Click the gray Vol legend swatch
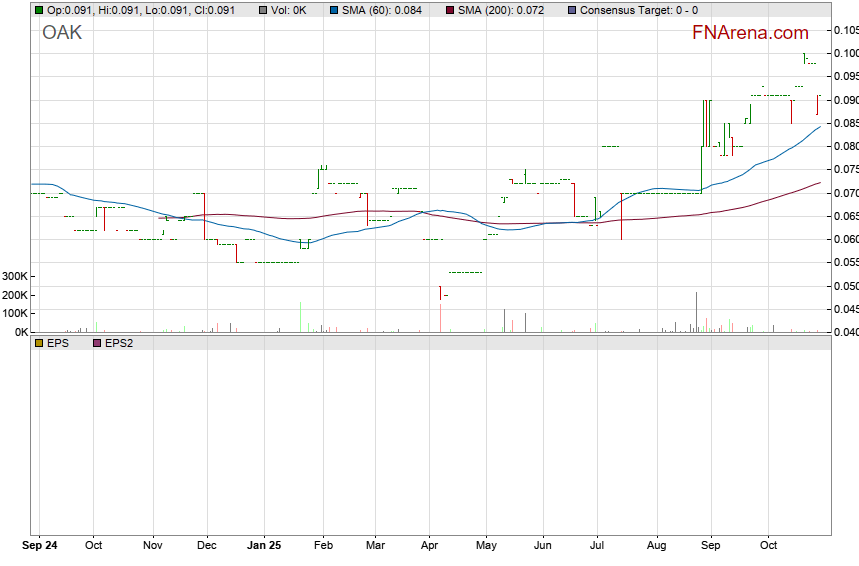Screen dimensions: 859x566 pyautogui.click(x=262, y=10)
